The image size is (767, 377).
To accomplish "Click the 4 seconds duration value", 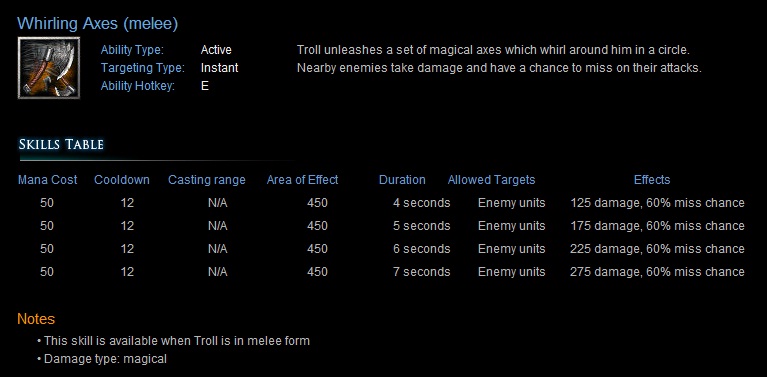I will point(422,203).
